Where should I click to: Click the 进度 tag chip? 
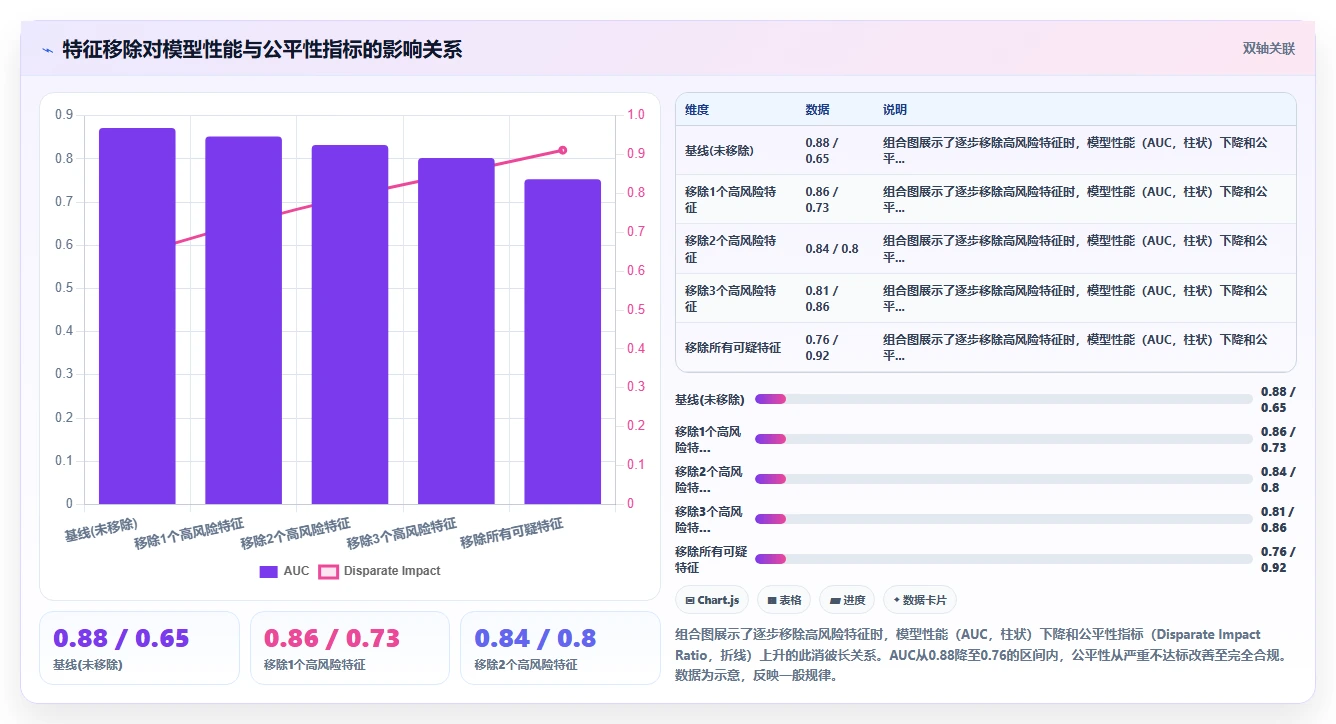point(847,600)
